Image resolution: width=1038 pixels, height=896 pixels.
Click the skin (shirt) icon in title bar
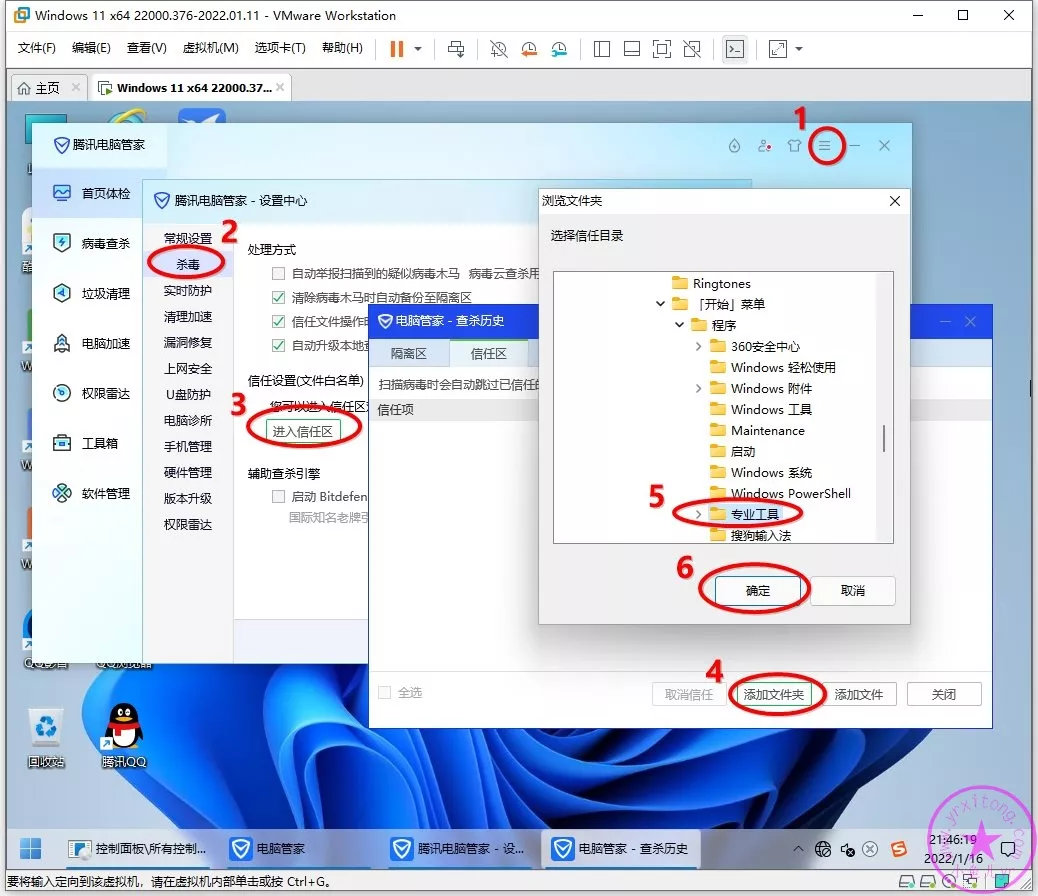coord(794,146)
